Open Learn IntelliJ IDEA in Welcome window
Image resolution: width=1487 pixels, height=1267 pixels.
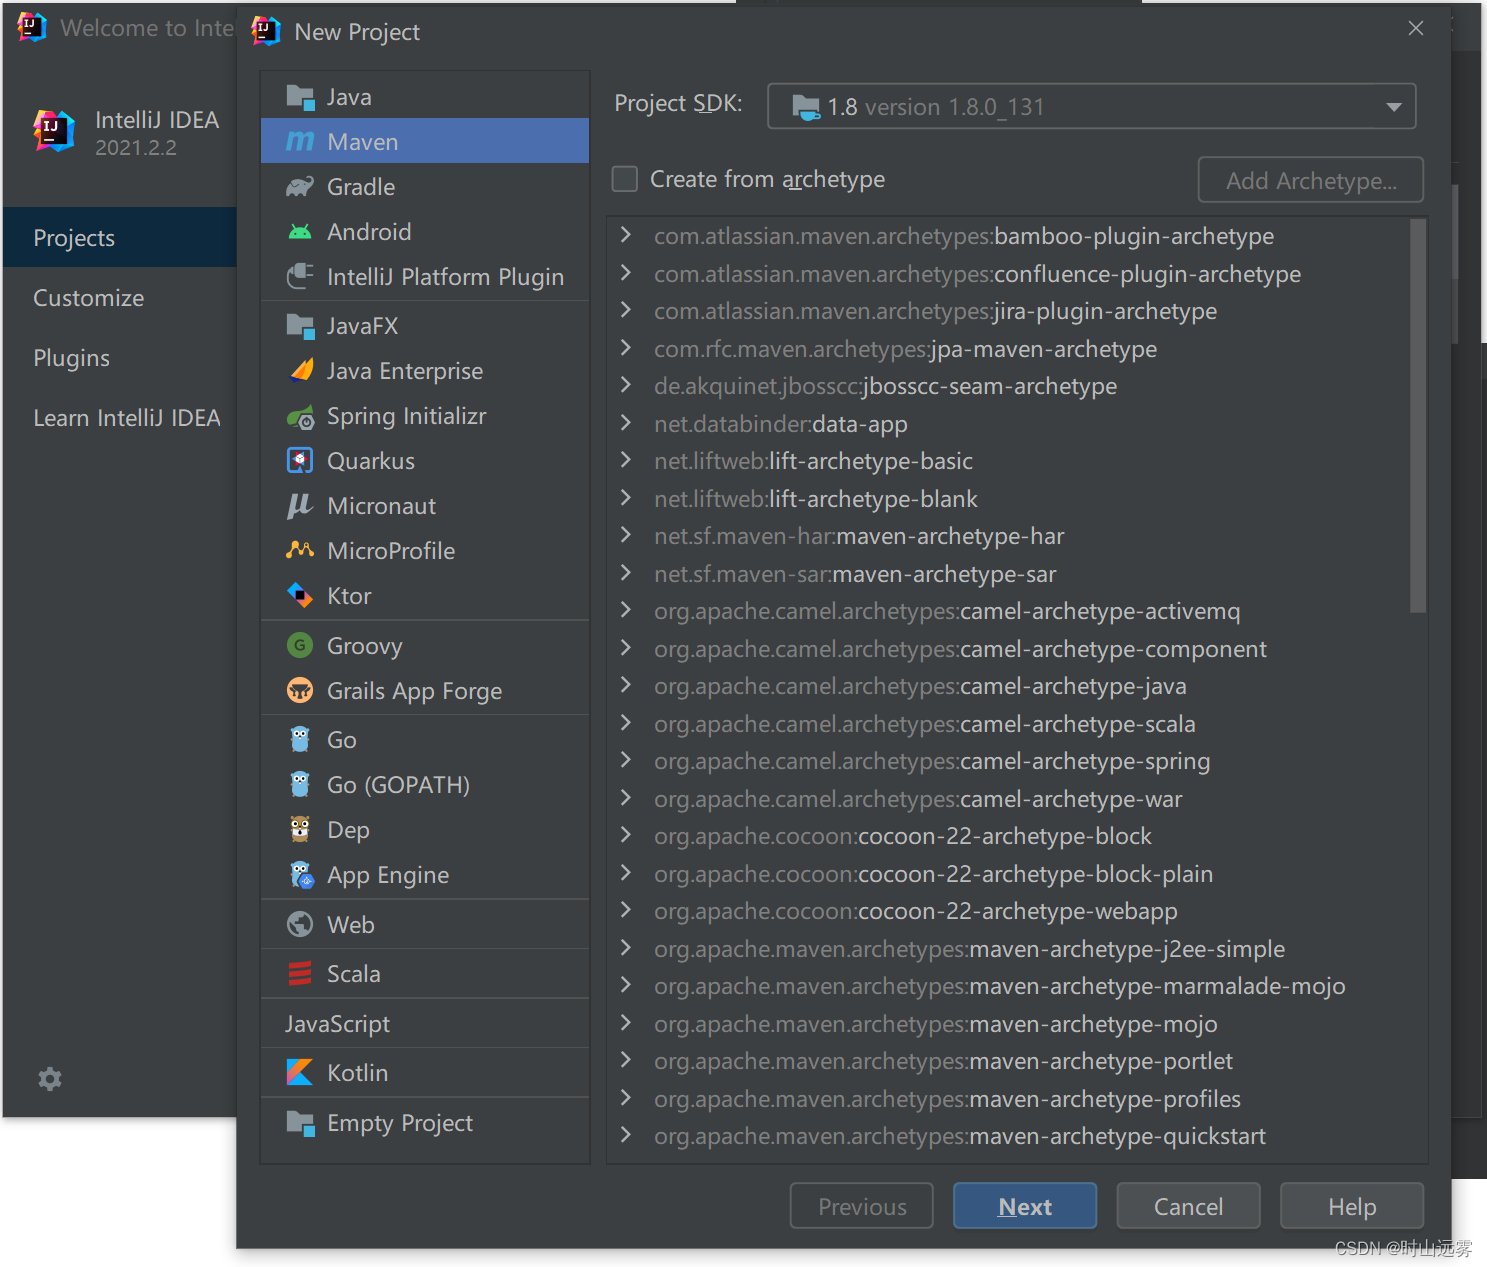tap(120, 418)
